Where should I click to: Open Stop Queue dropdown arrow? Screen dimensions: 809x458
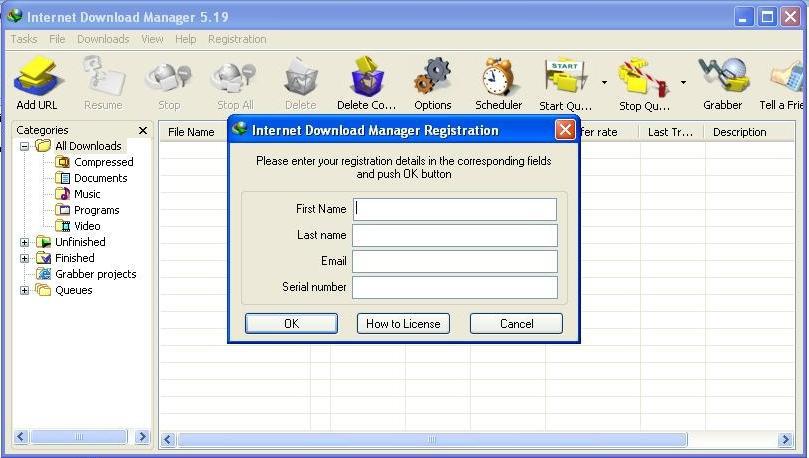point(683,82)
